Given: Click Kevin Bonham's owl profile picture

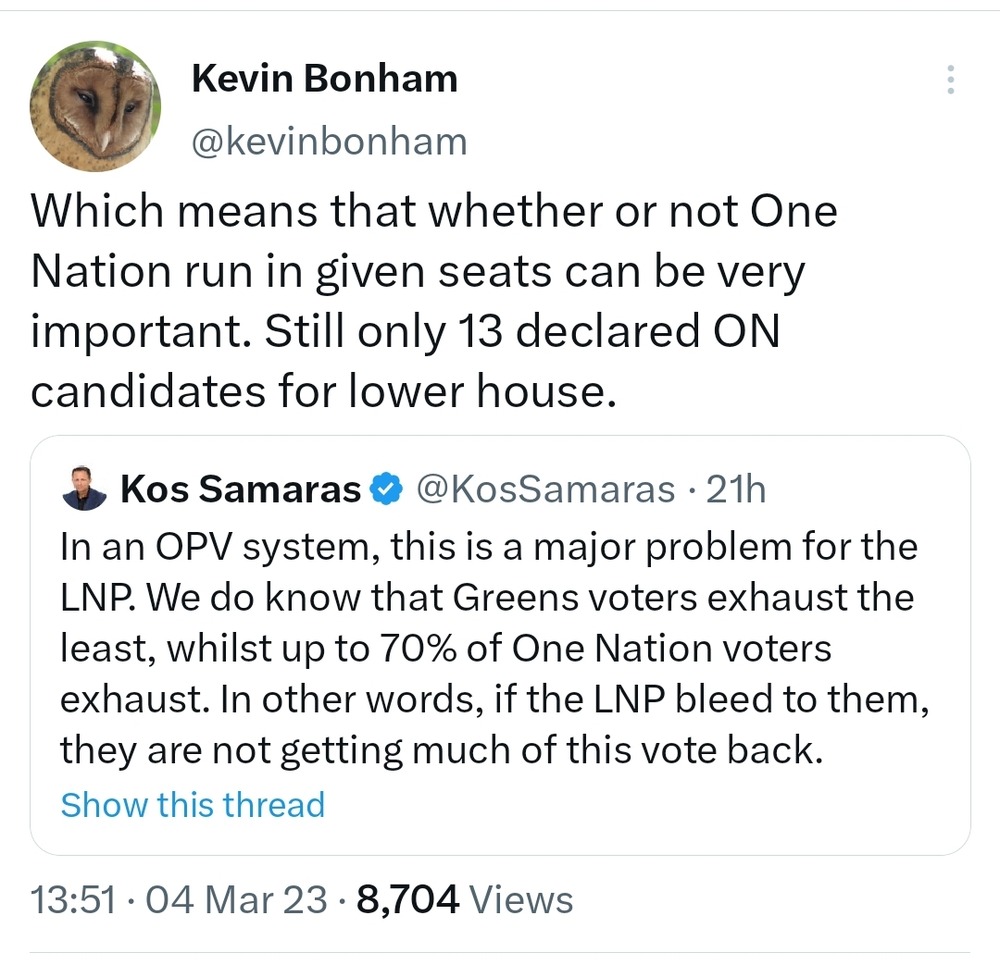Looking at the screenshot, I should (96, 107).
